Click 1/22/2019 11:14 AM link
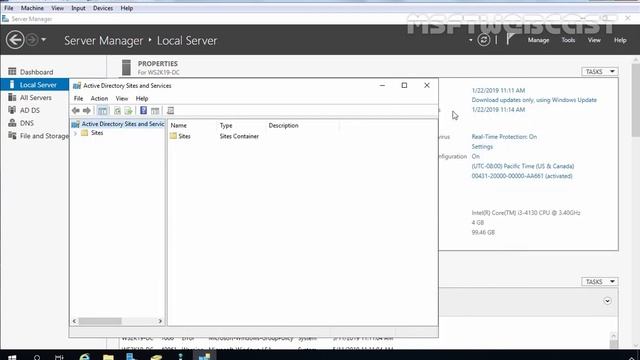The image size is (640, 360). pos(498,110)
